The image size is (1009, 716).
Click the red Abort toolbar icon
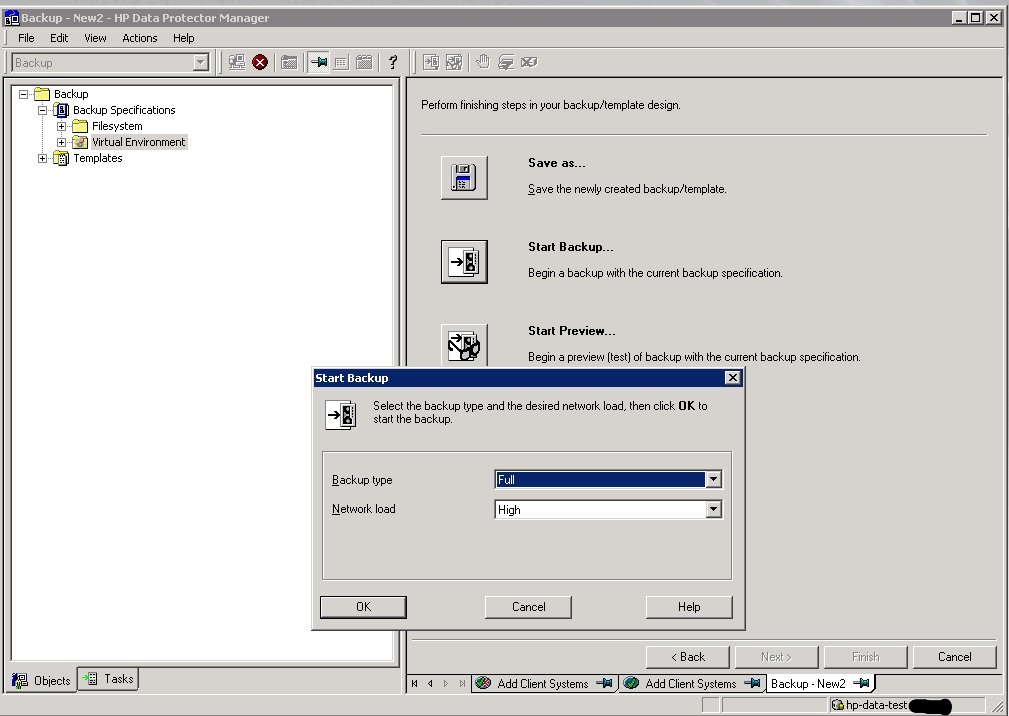point(260,61)
